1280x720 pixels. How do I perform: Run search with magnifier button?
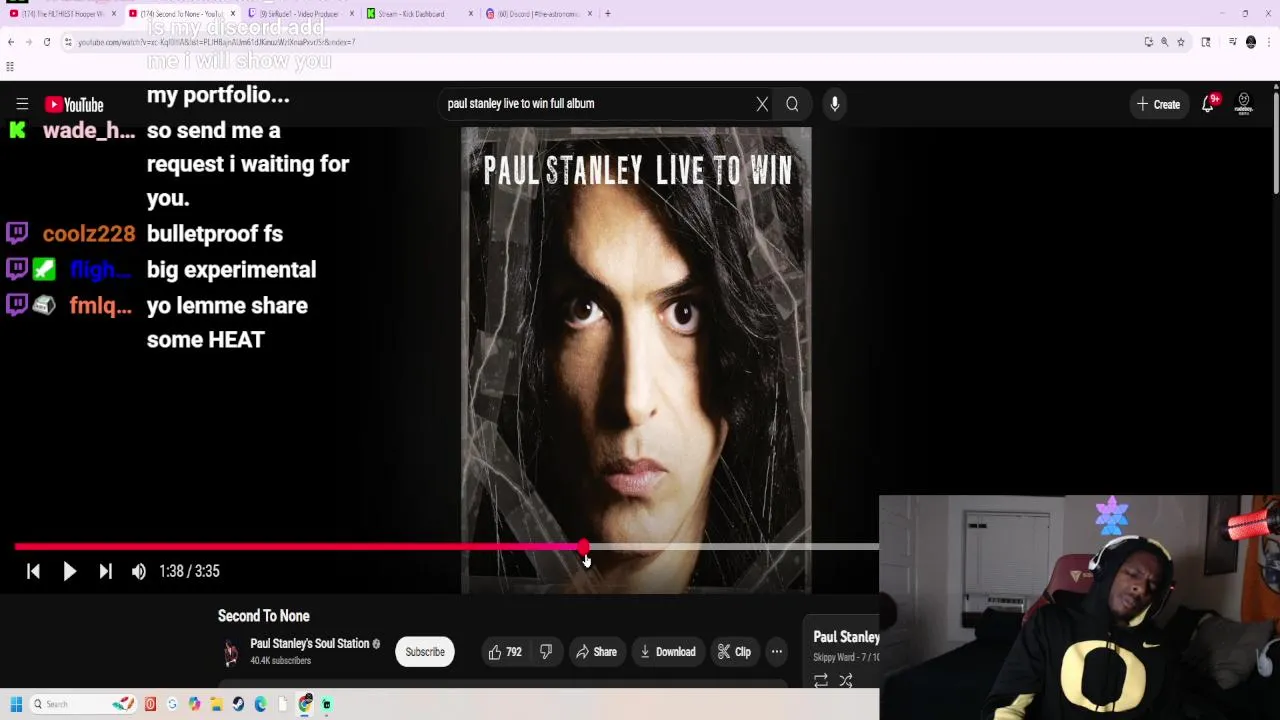792,104
